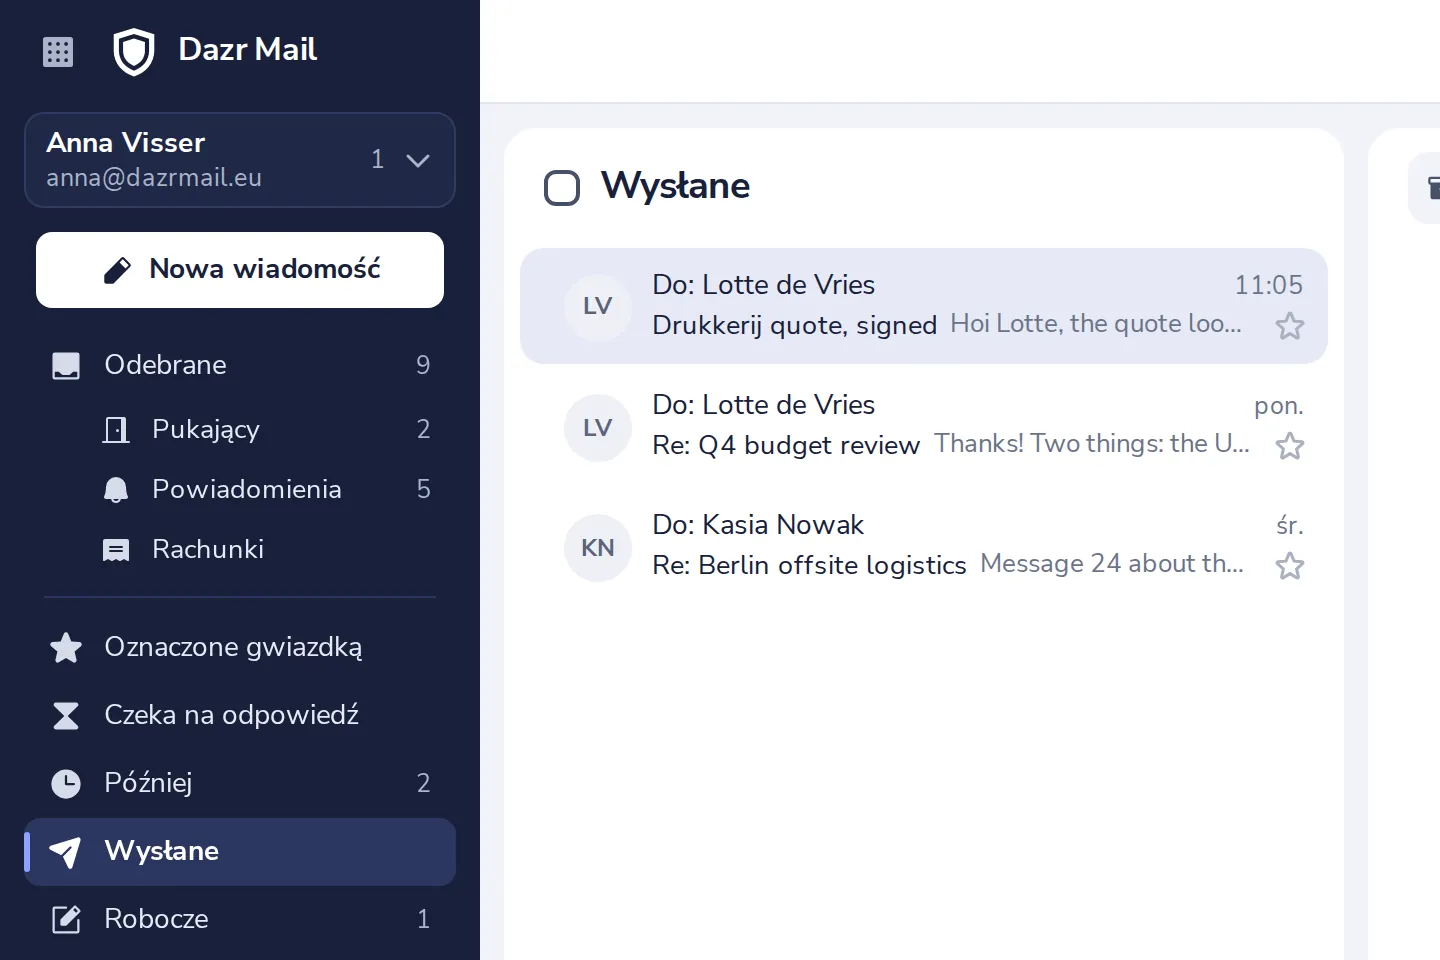The width and height of the screenshot is (1440, 960).
Task: Click the Dazr Mail shield logo
Action: coord(133,52)
